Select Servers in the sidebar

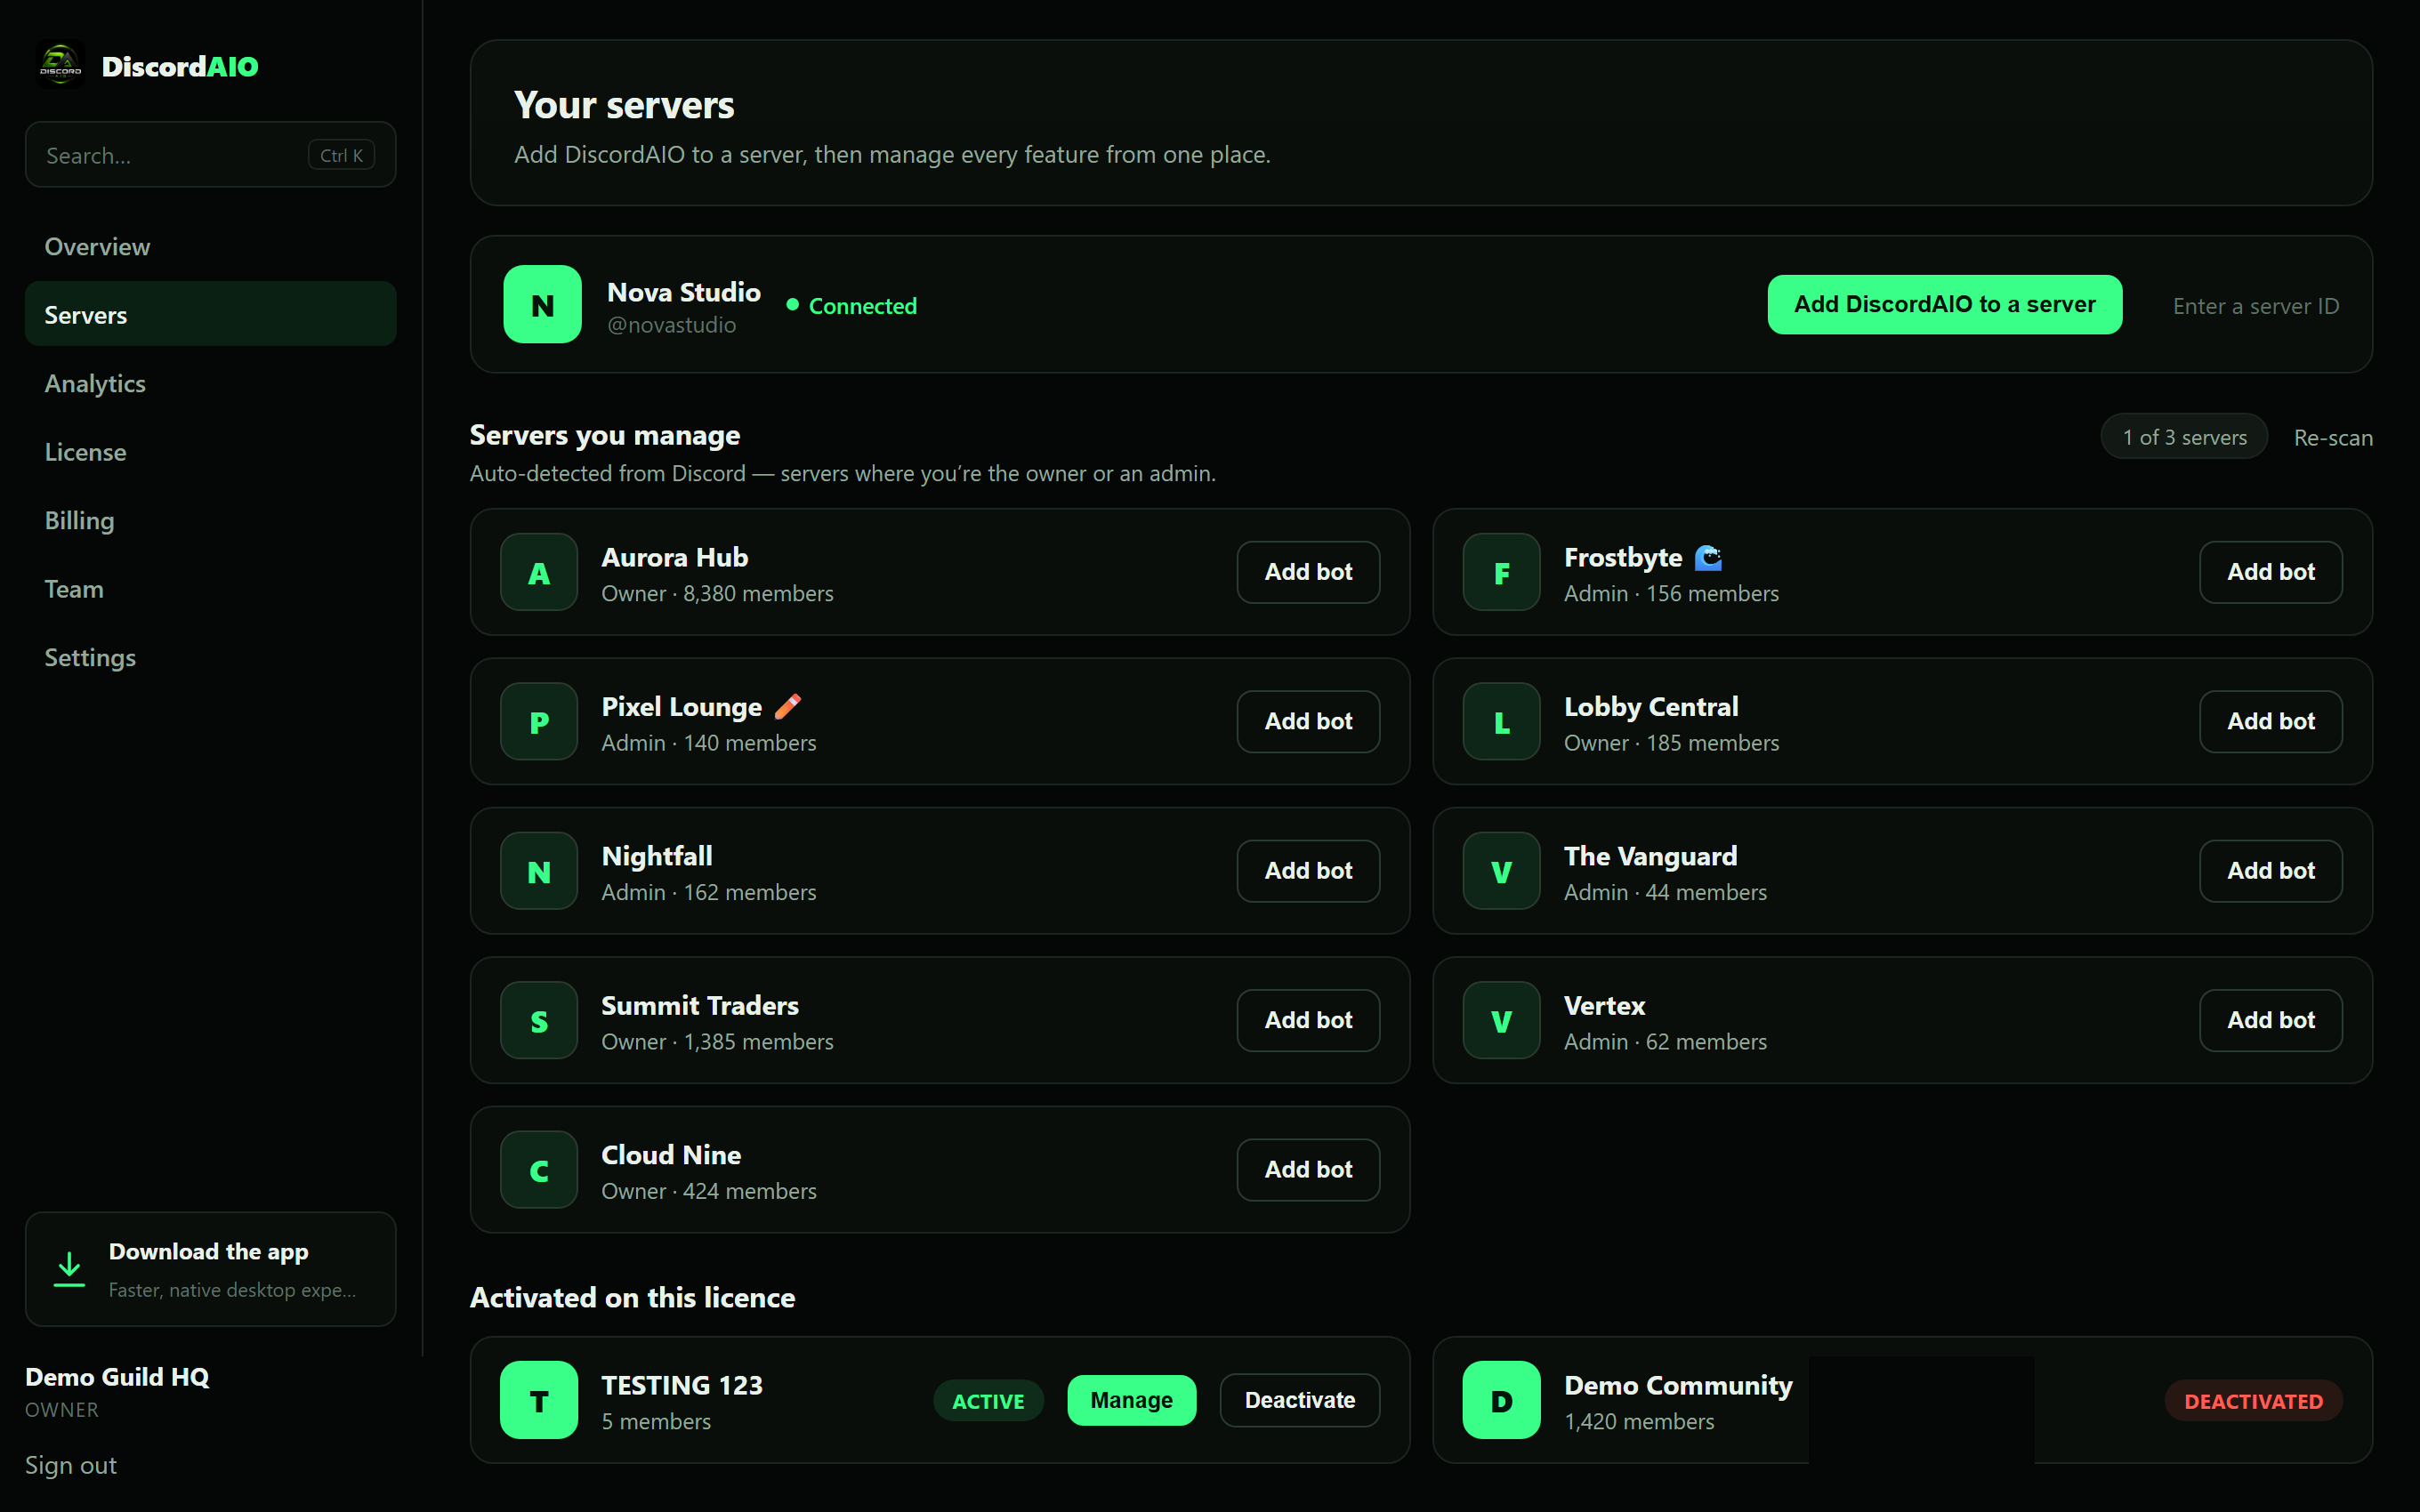tap(210, 315)
